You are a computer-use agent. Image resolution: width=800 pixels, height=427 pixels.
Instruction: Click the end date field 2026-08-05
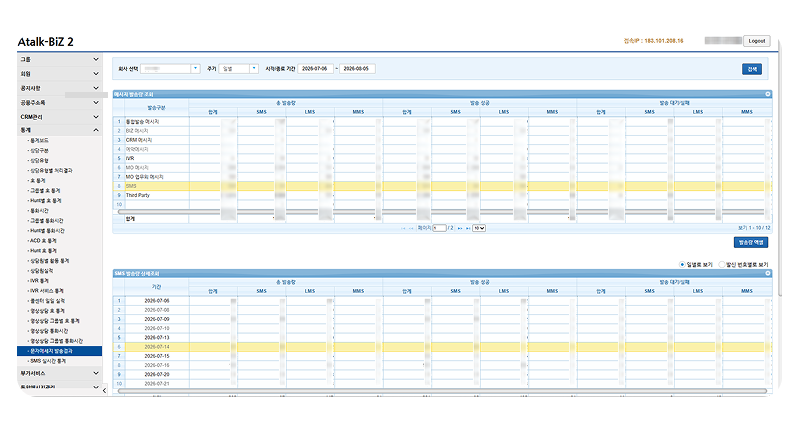tap(357, 68)
